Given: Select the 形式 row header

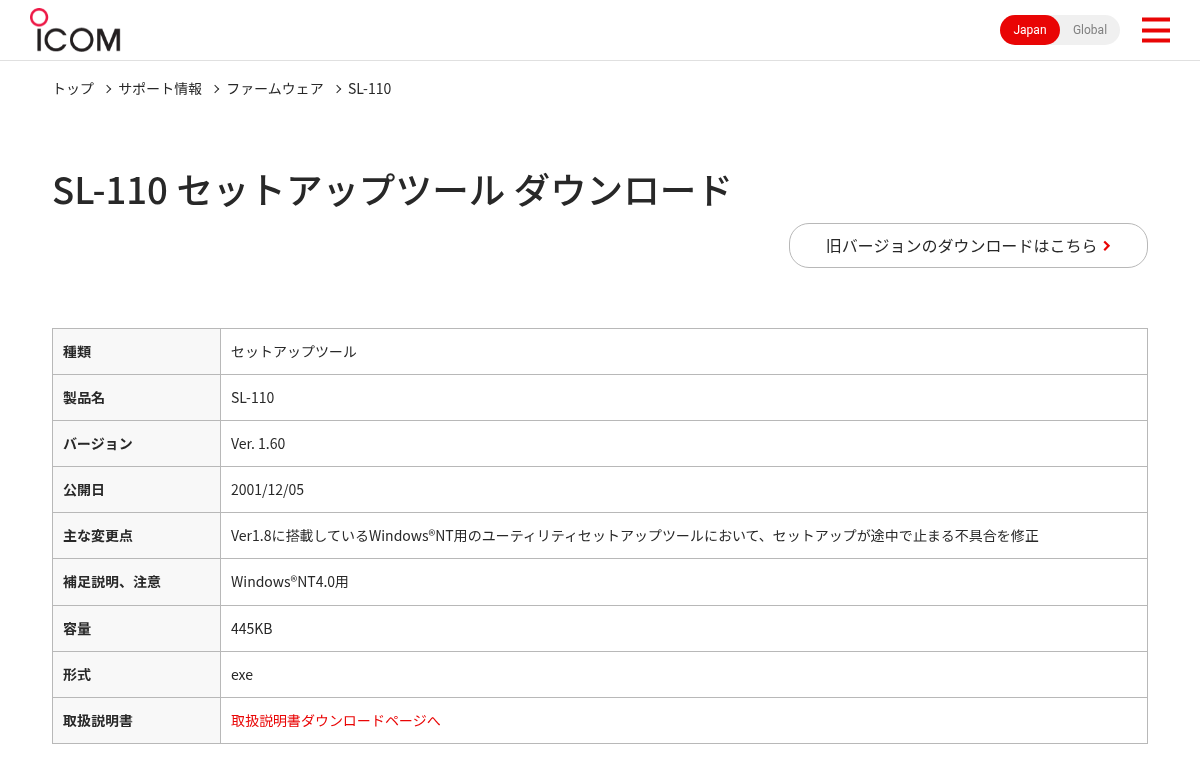Looking at the screenshot, I should point(136,674).
